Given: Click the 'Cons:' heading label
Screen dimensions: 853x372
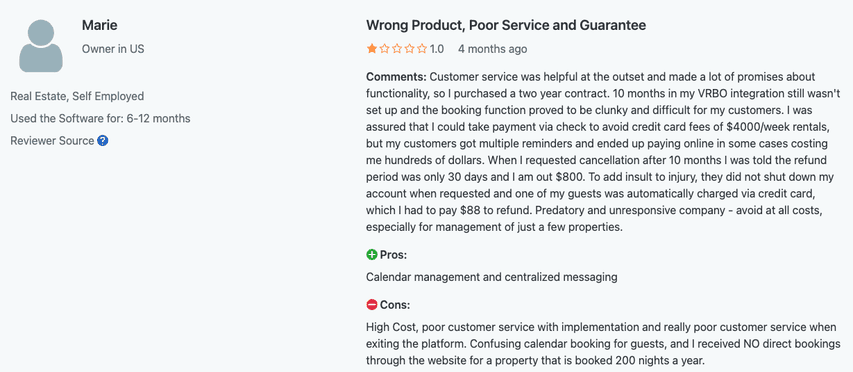Looking at the screenshot, I should [395, 305].
